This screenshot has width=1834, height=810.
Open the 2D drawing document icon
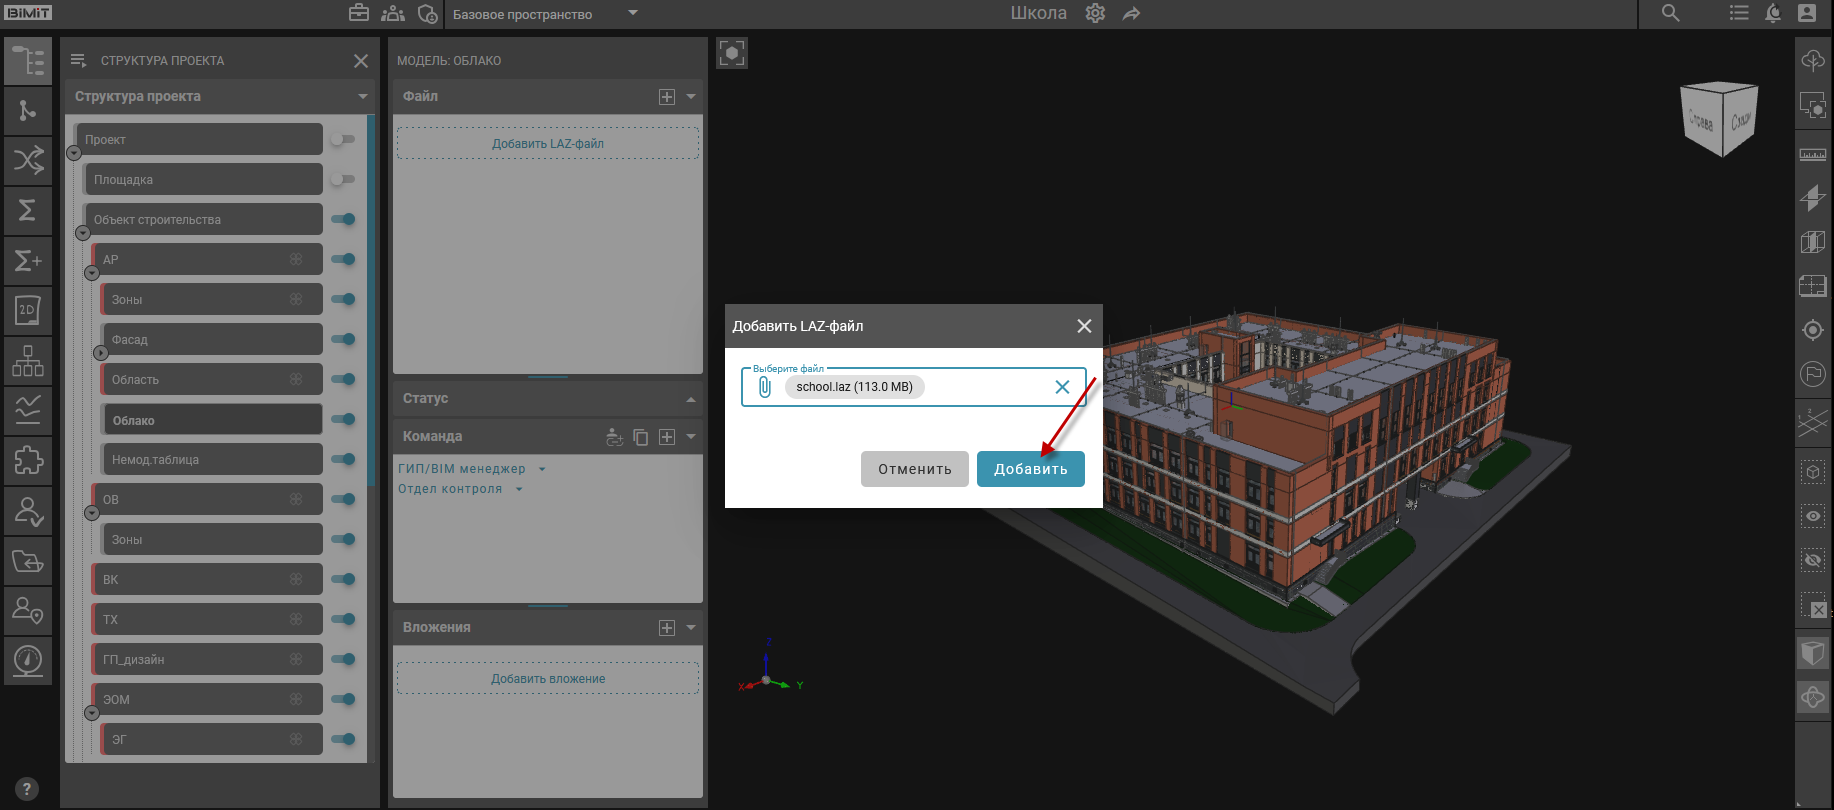click(28, 310)
